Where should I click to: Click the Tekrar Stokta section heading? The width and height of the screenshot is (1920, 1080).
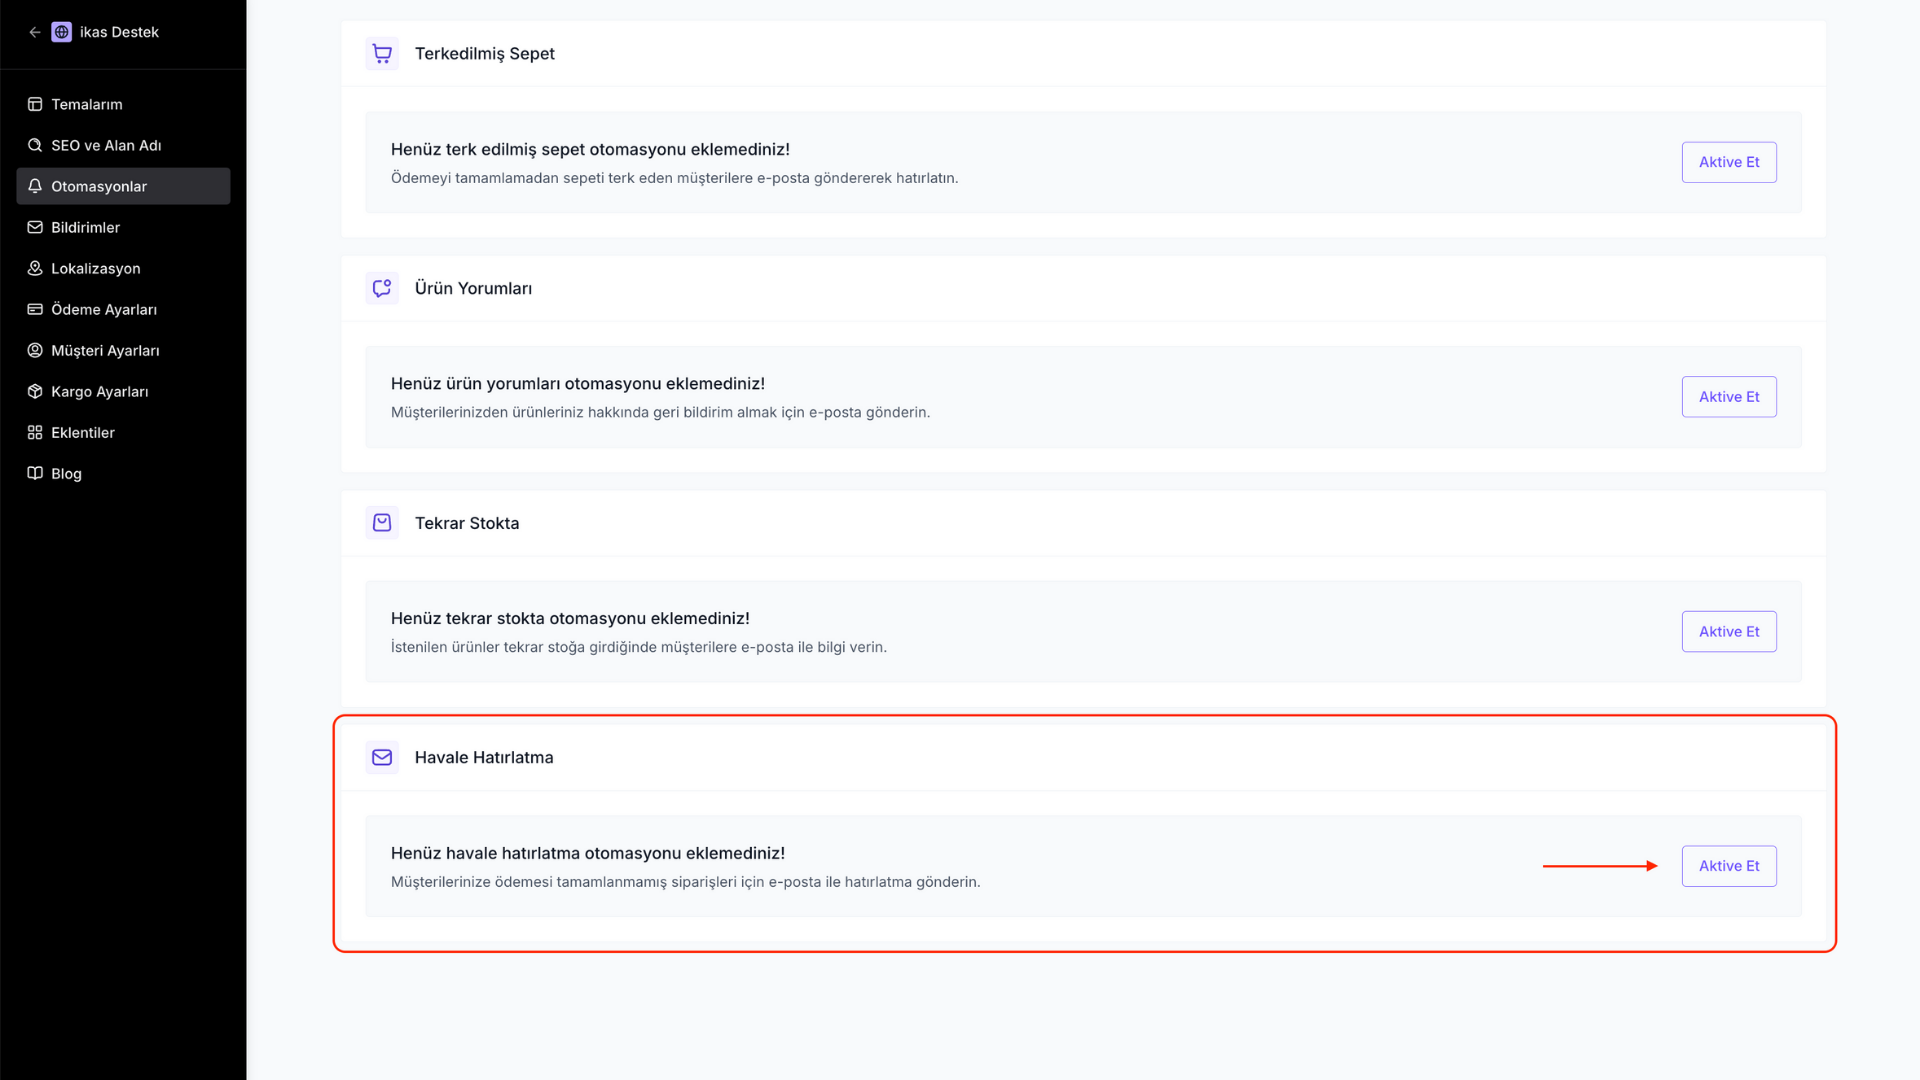point(467,523)
